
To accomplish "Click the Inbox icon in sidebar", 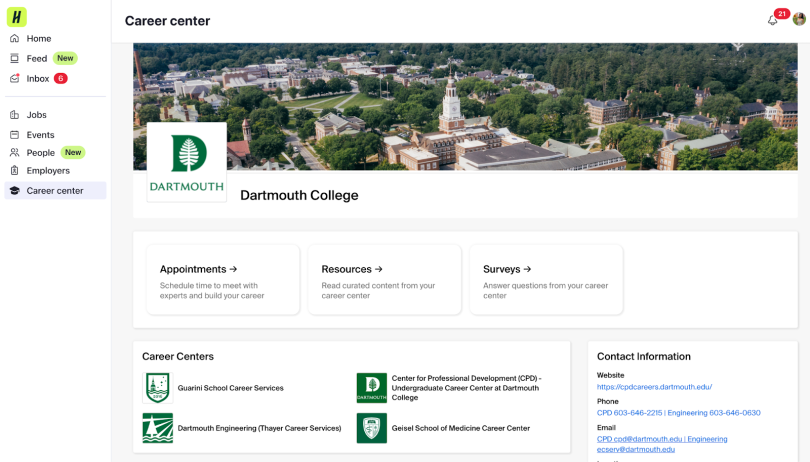I will pyautogui.click(x=14, y=79).
